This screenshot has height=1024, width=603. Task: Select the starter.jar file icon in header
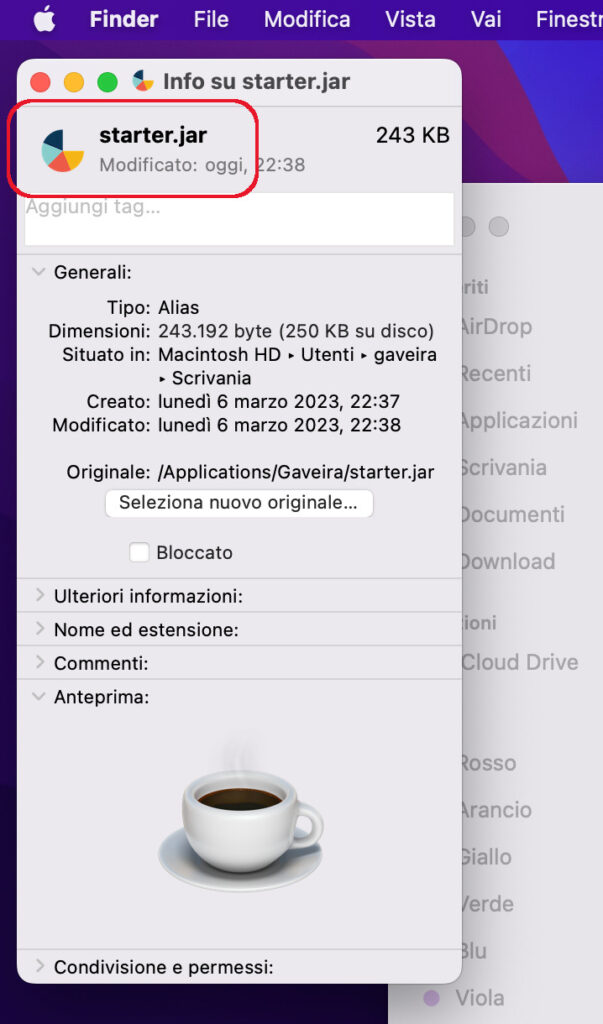pyautogui.click(x=63, y=150)
